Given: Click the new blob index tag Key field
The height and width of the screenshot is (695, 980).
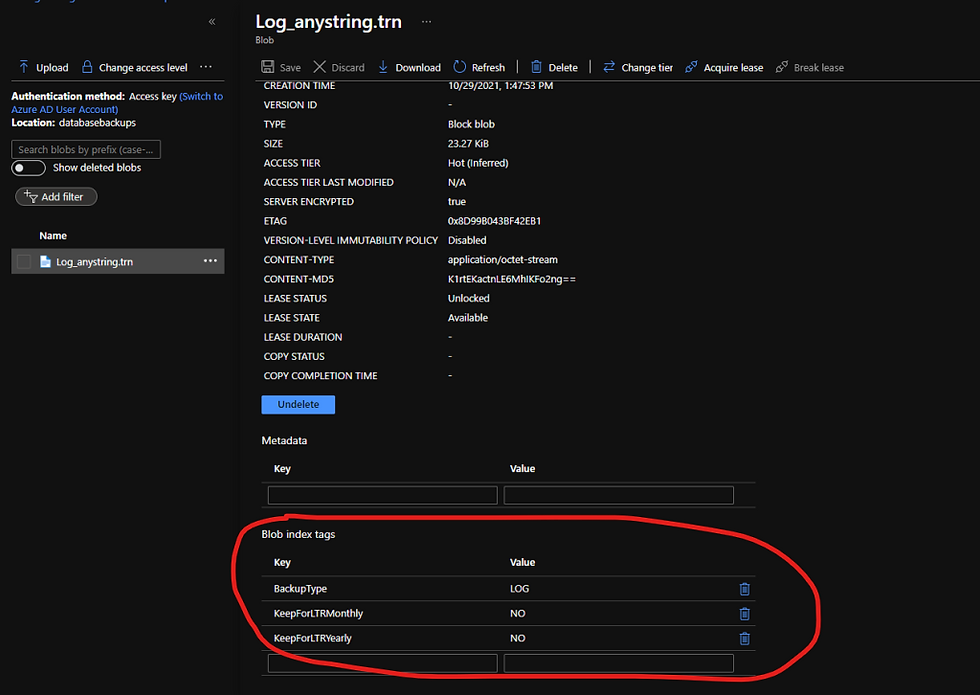Looking at the screenshot, I should tap(382, 663).
